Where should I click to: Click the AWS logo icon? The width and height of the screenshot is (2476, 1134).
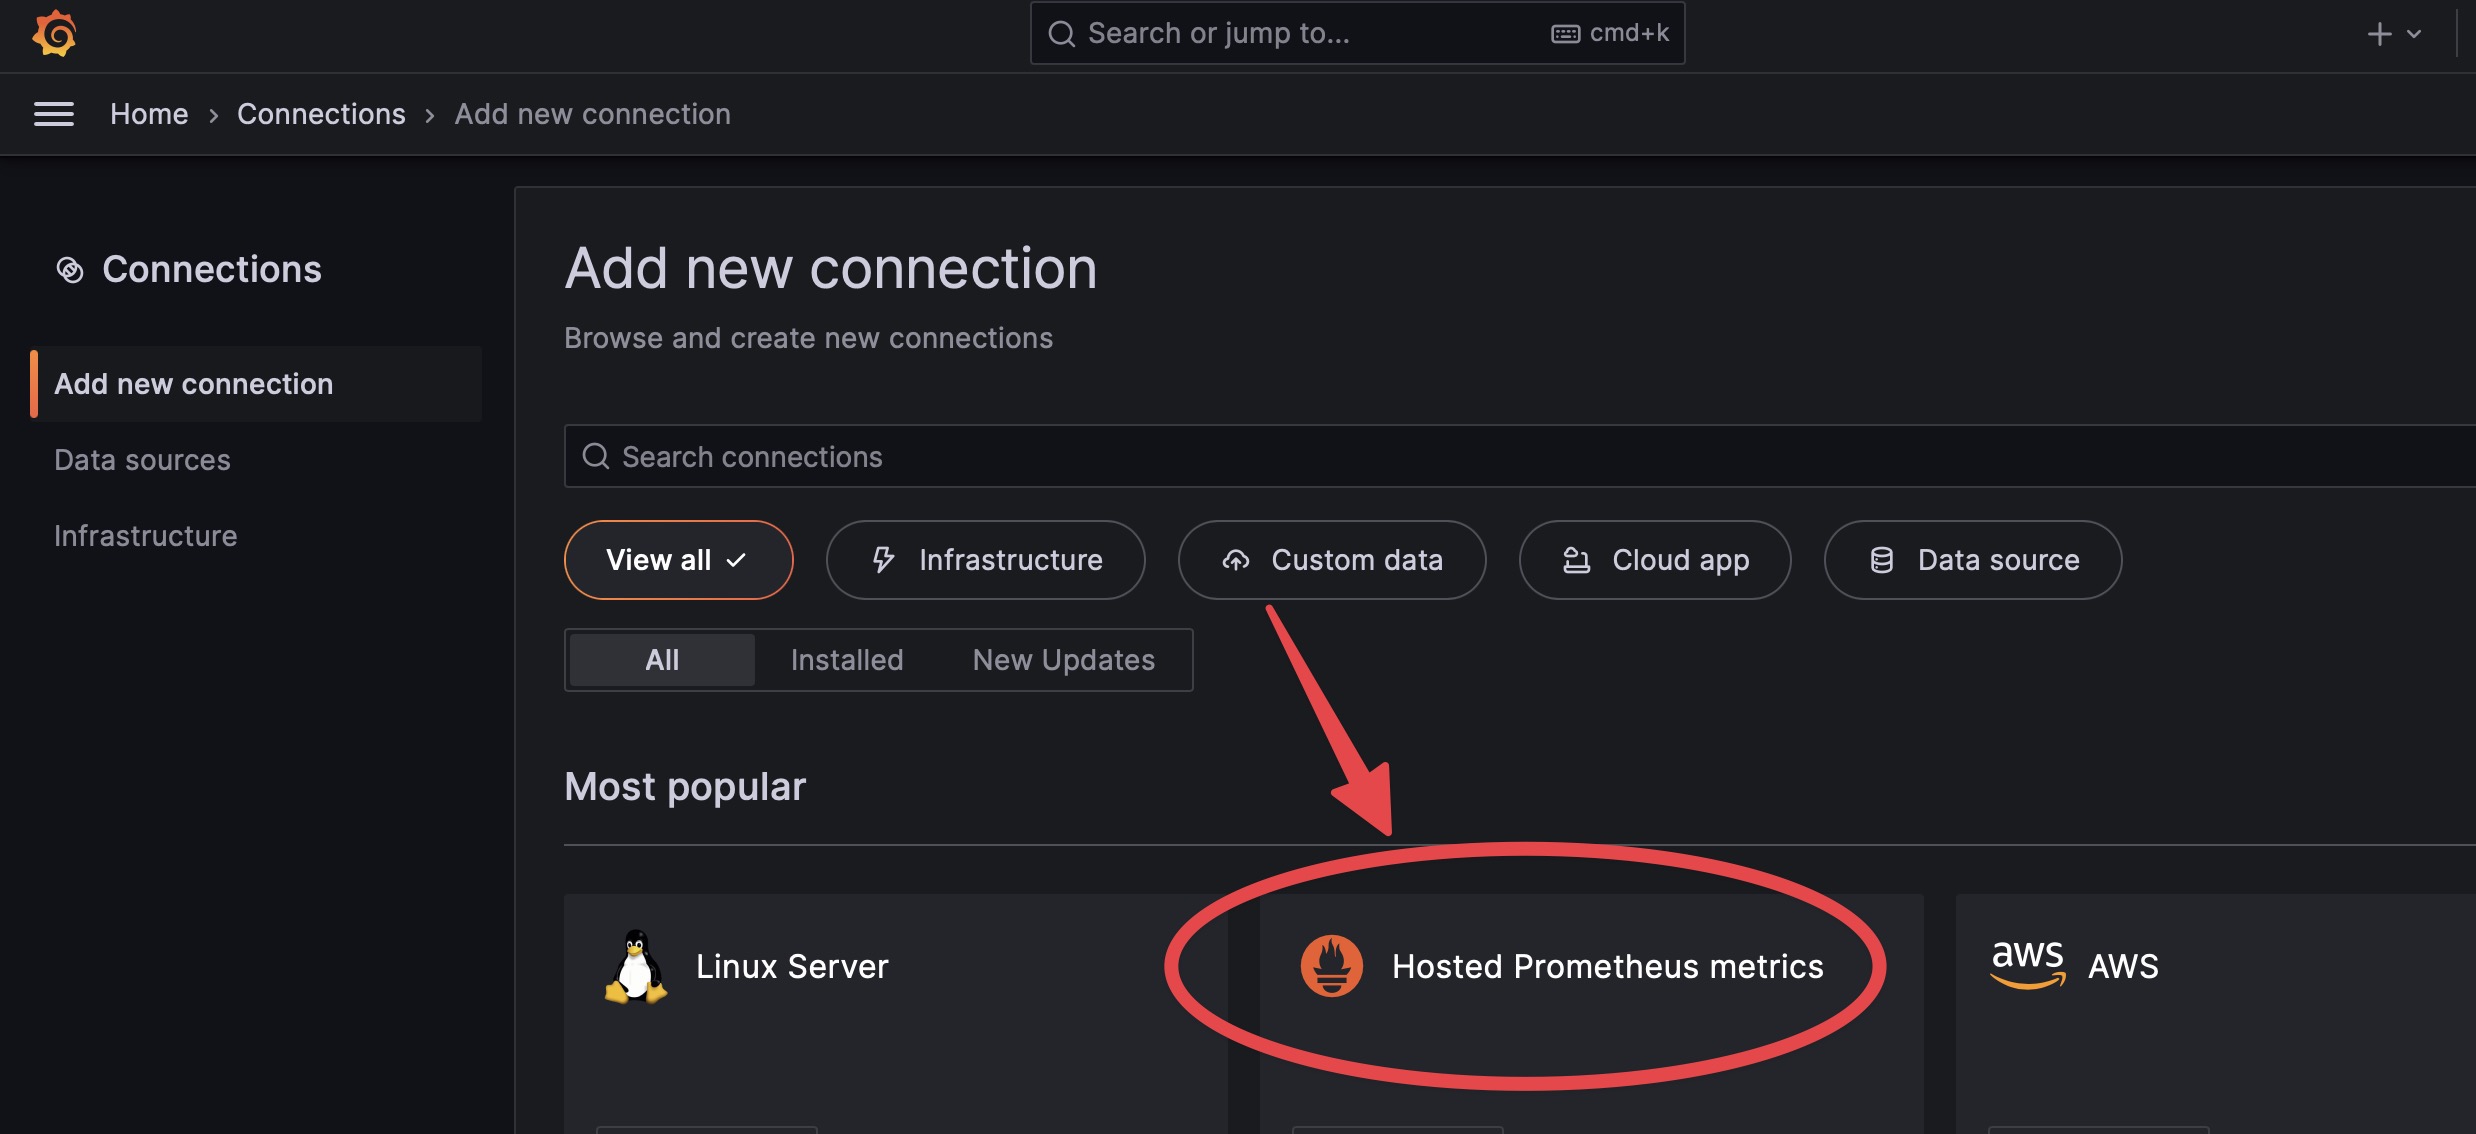tap(2028, 963)
